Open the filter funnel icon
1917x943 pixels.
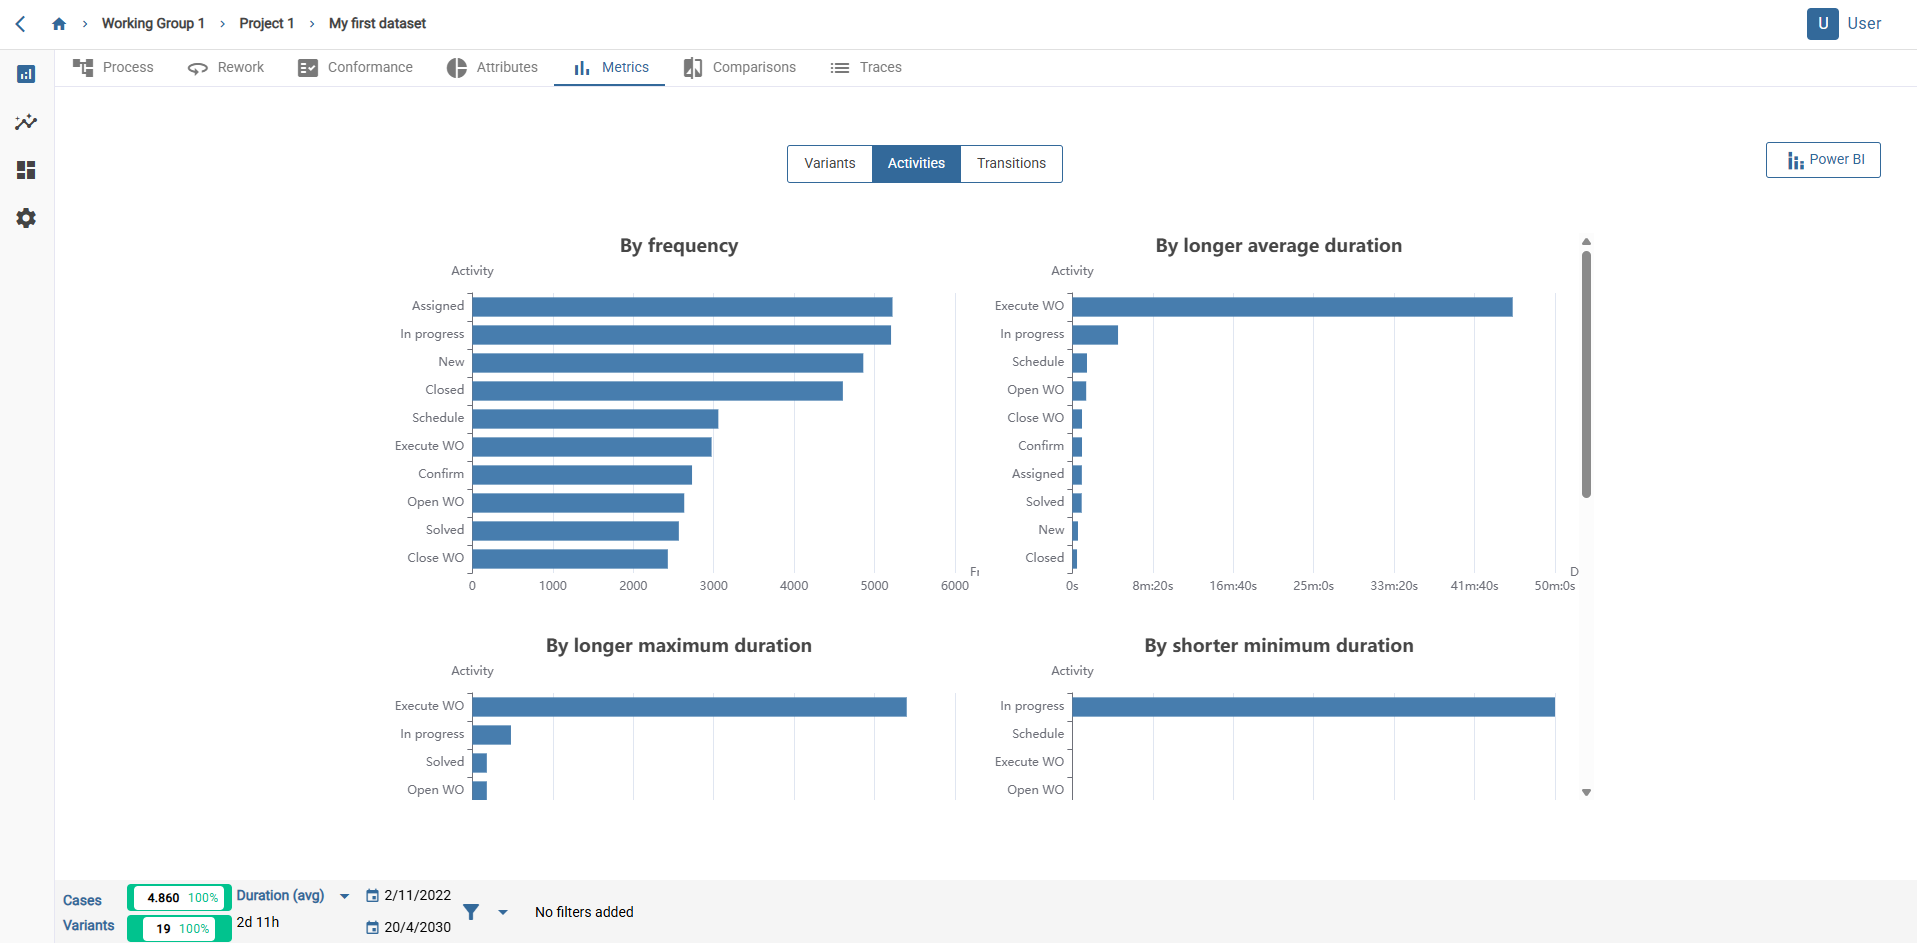470,911
